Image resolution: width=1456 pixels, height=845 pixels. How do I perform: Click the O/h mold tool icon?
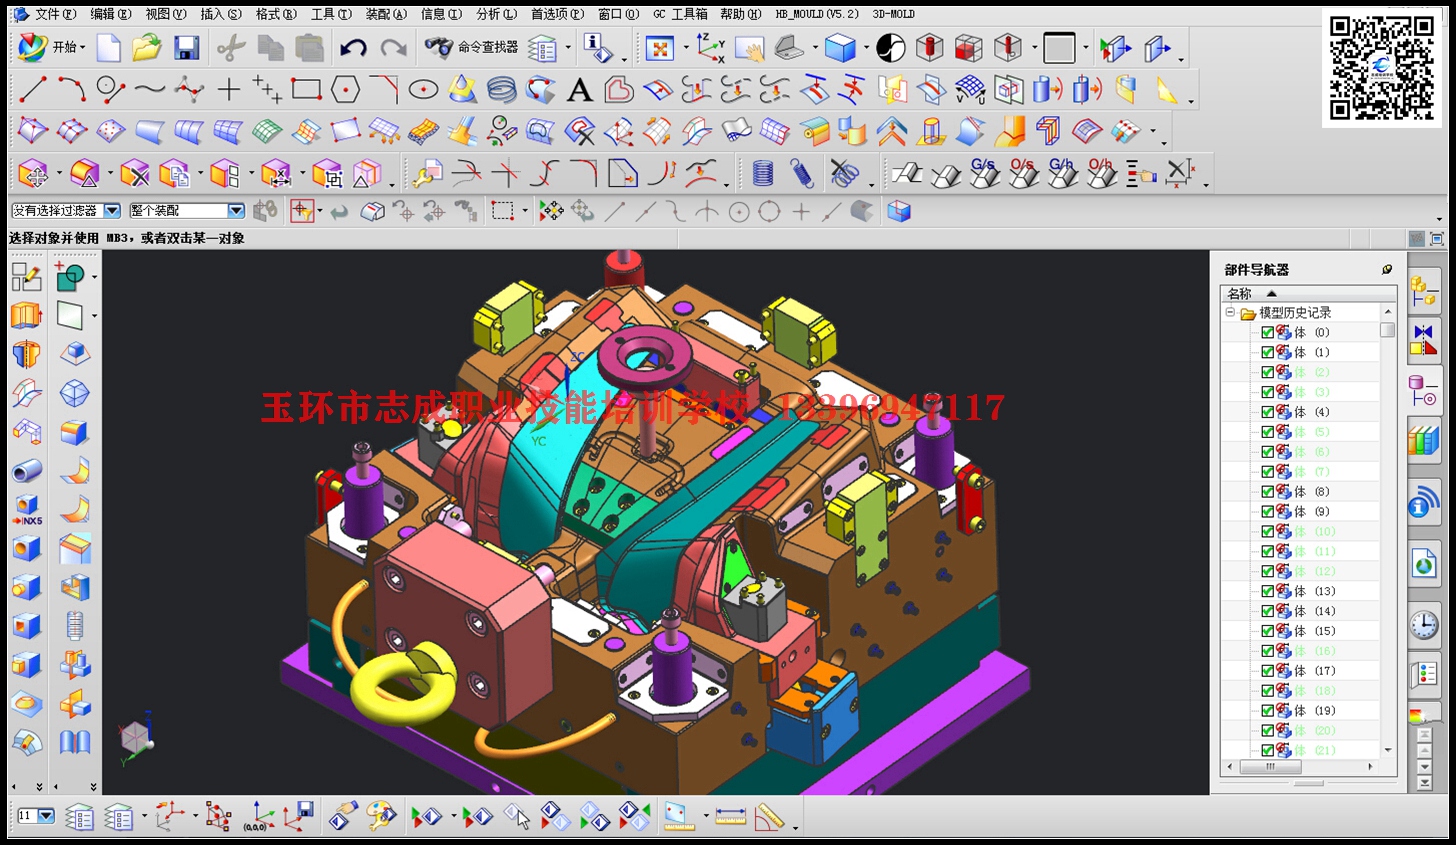click(1101, 172)
